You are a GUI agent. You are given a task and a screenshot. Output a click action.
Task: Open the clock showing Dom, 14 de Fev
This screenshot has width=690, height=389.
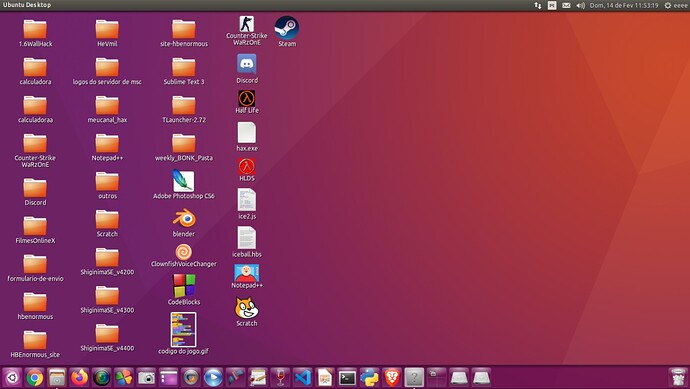pos(624,5)
